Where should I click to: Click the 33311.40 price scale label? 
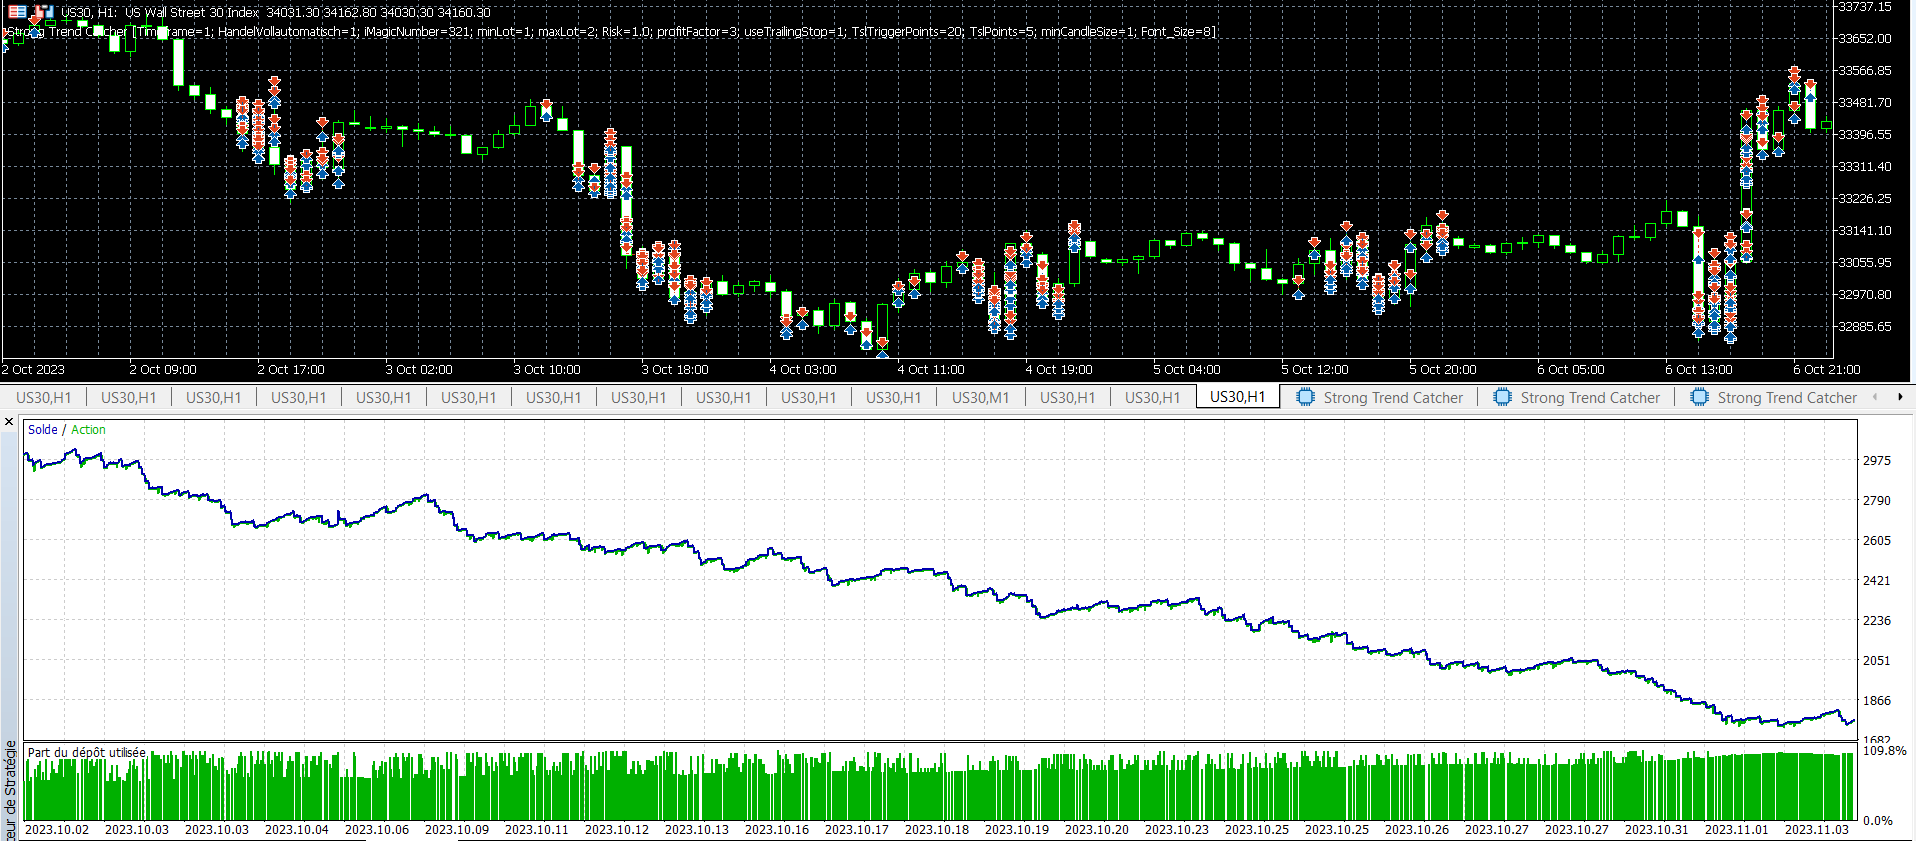coord(1865,167)
